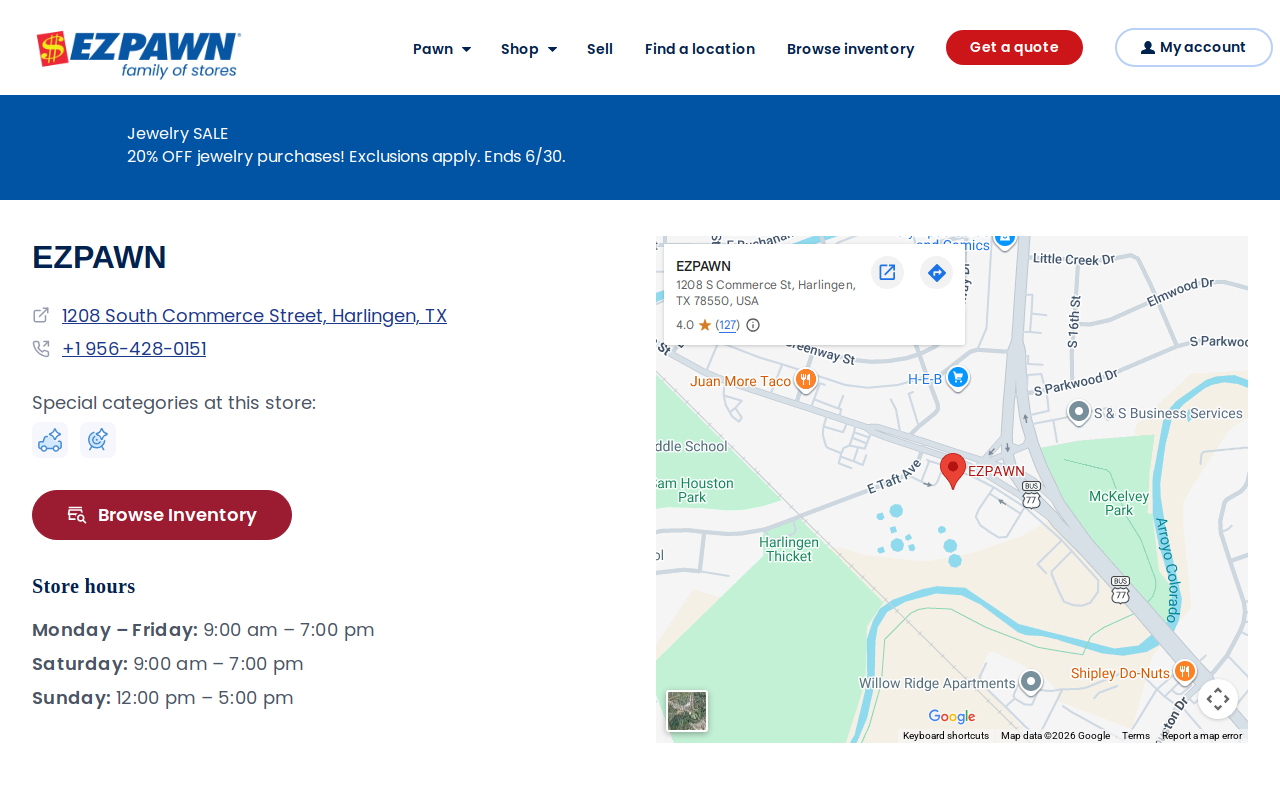
Task: Click the red Get a quote button
Action: pos(1014,48)
